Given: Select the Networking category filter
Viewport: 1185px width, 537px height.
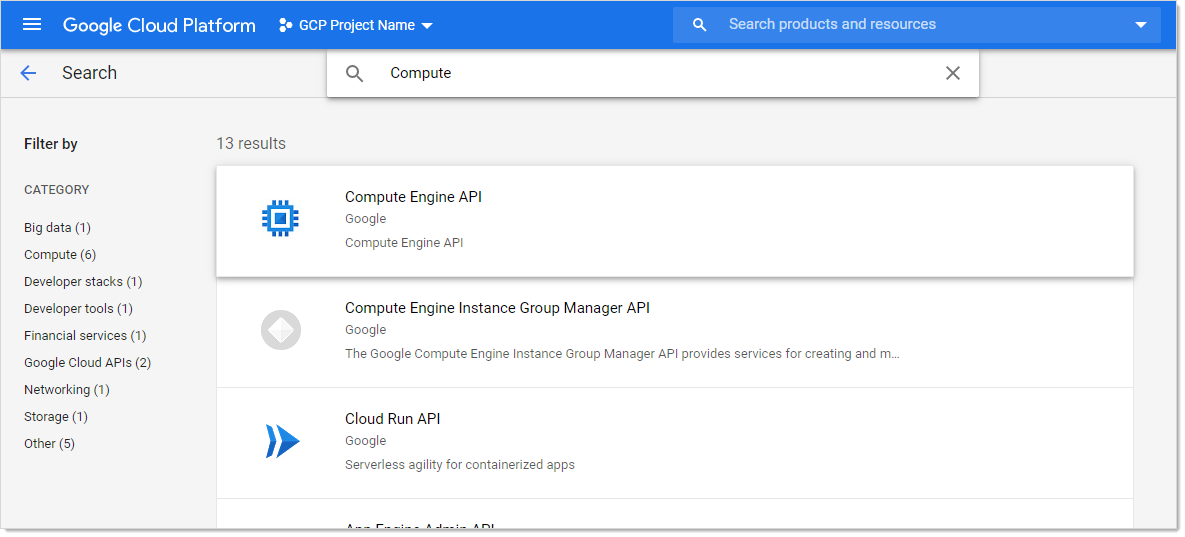Looking at the screenshot, I should tap(66, 390).
